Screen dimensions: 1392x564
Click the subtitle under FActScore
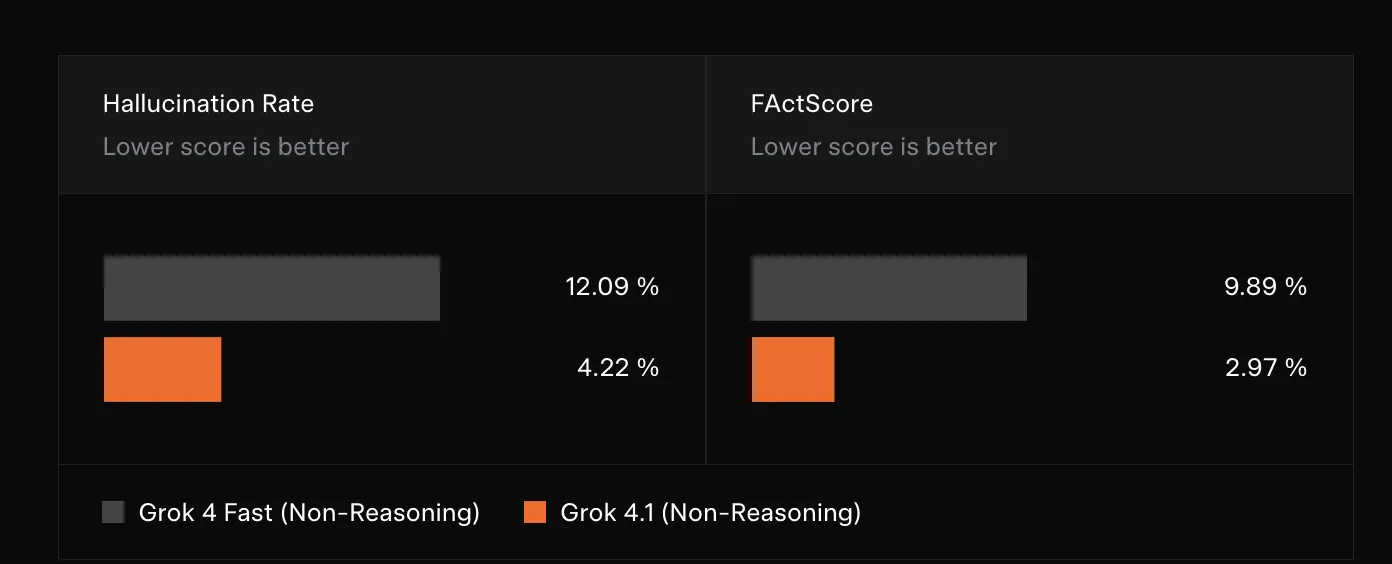pos(873,147)
